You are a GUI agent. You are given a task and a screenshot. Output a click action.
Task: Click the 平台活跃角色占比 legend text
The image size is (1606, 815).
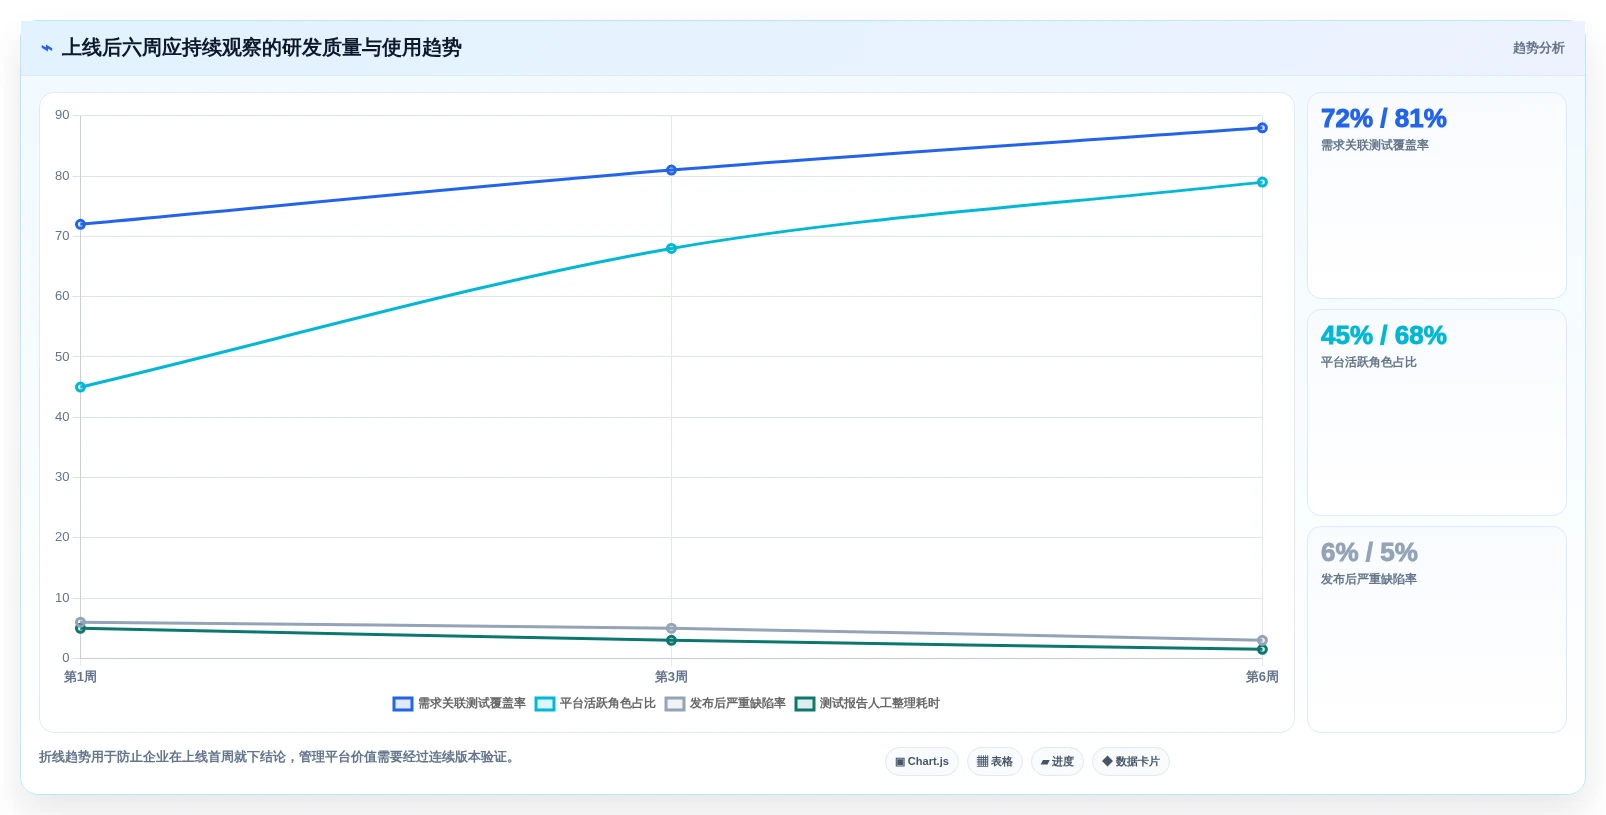pos(608,704)
